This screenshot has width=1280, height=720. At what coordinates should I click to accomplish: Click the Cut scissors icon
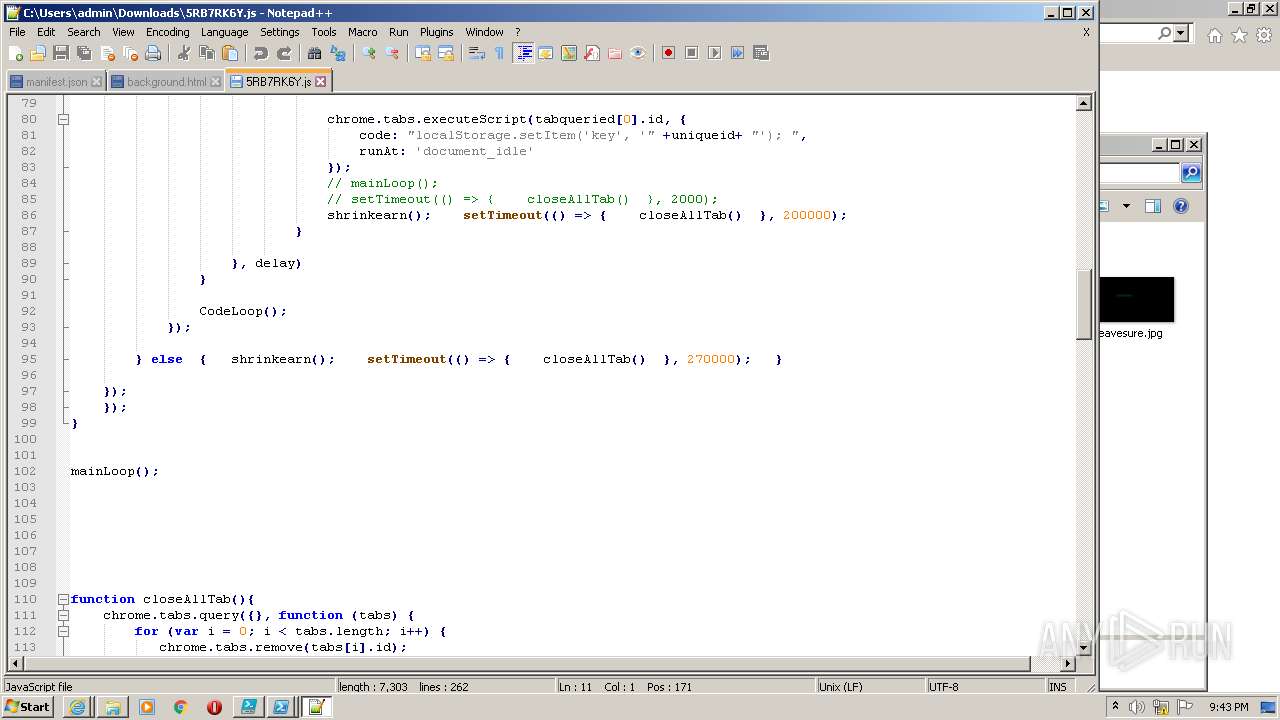point(184,53)
